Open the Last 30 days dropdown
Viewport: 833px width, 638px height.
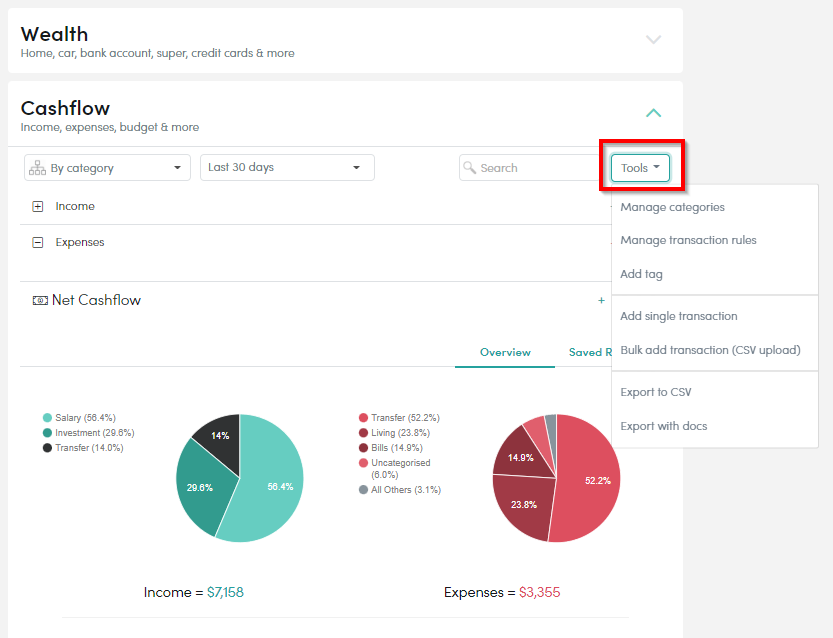click(x=287, y=168)
